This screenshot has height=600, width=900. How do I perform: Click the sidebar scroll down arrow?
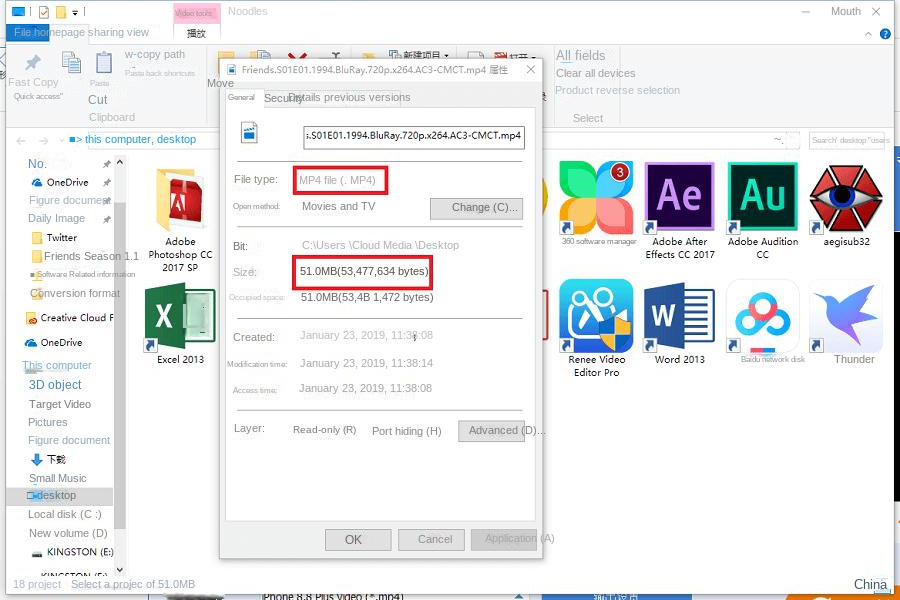tap(119, 570)
